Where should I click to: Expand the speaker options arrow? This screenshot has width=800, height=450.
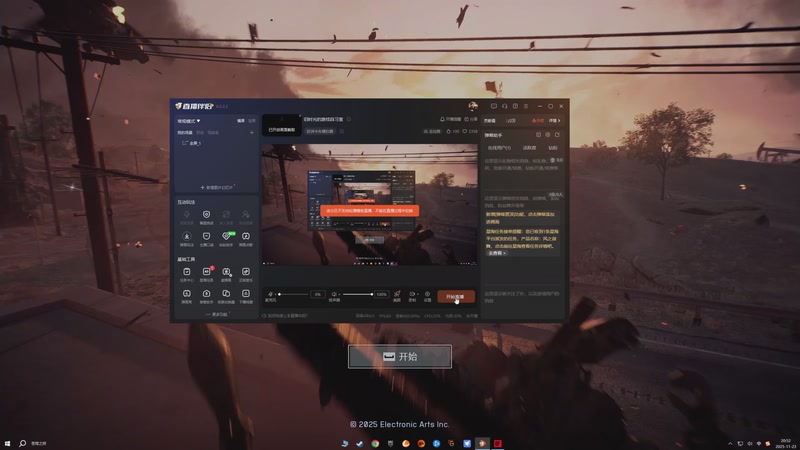pos(339,294)
